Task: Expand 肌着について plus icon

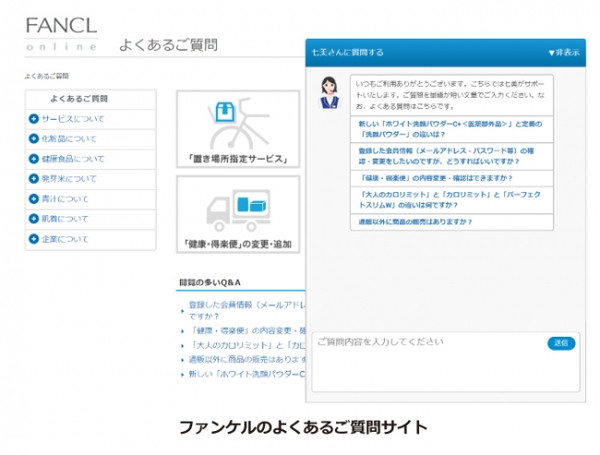Action: (34, 219)
